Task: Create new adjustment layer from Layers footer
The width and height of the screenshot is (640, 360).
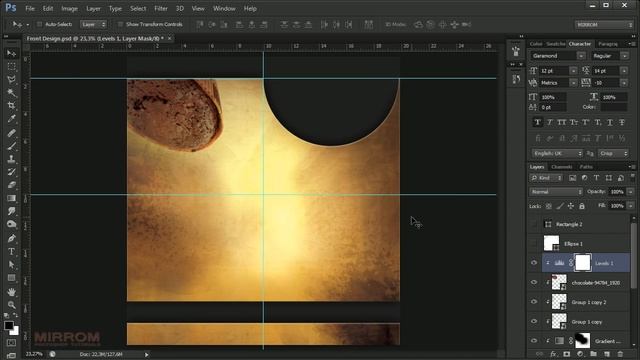Action: click(x=580, y=354)
